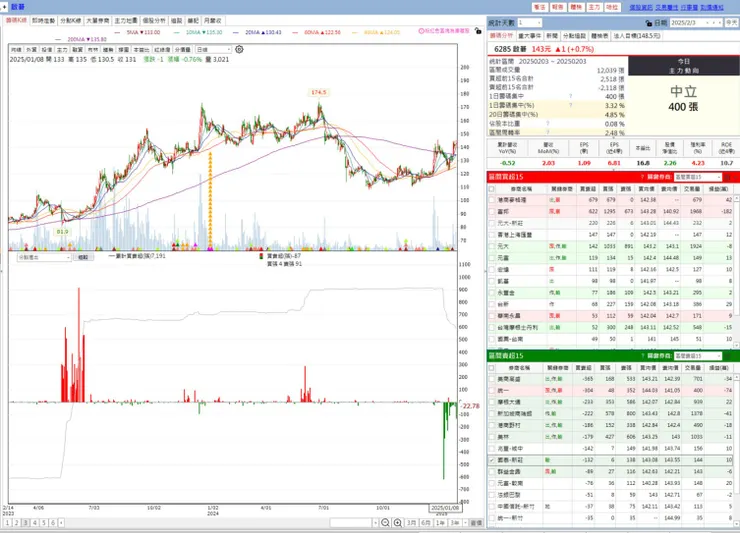Click the 200MA legend color line

coord(59,40)
